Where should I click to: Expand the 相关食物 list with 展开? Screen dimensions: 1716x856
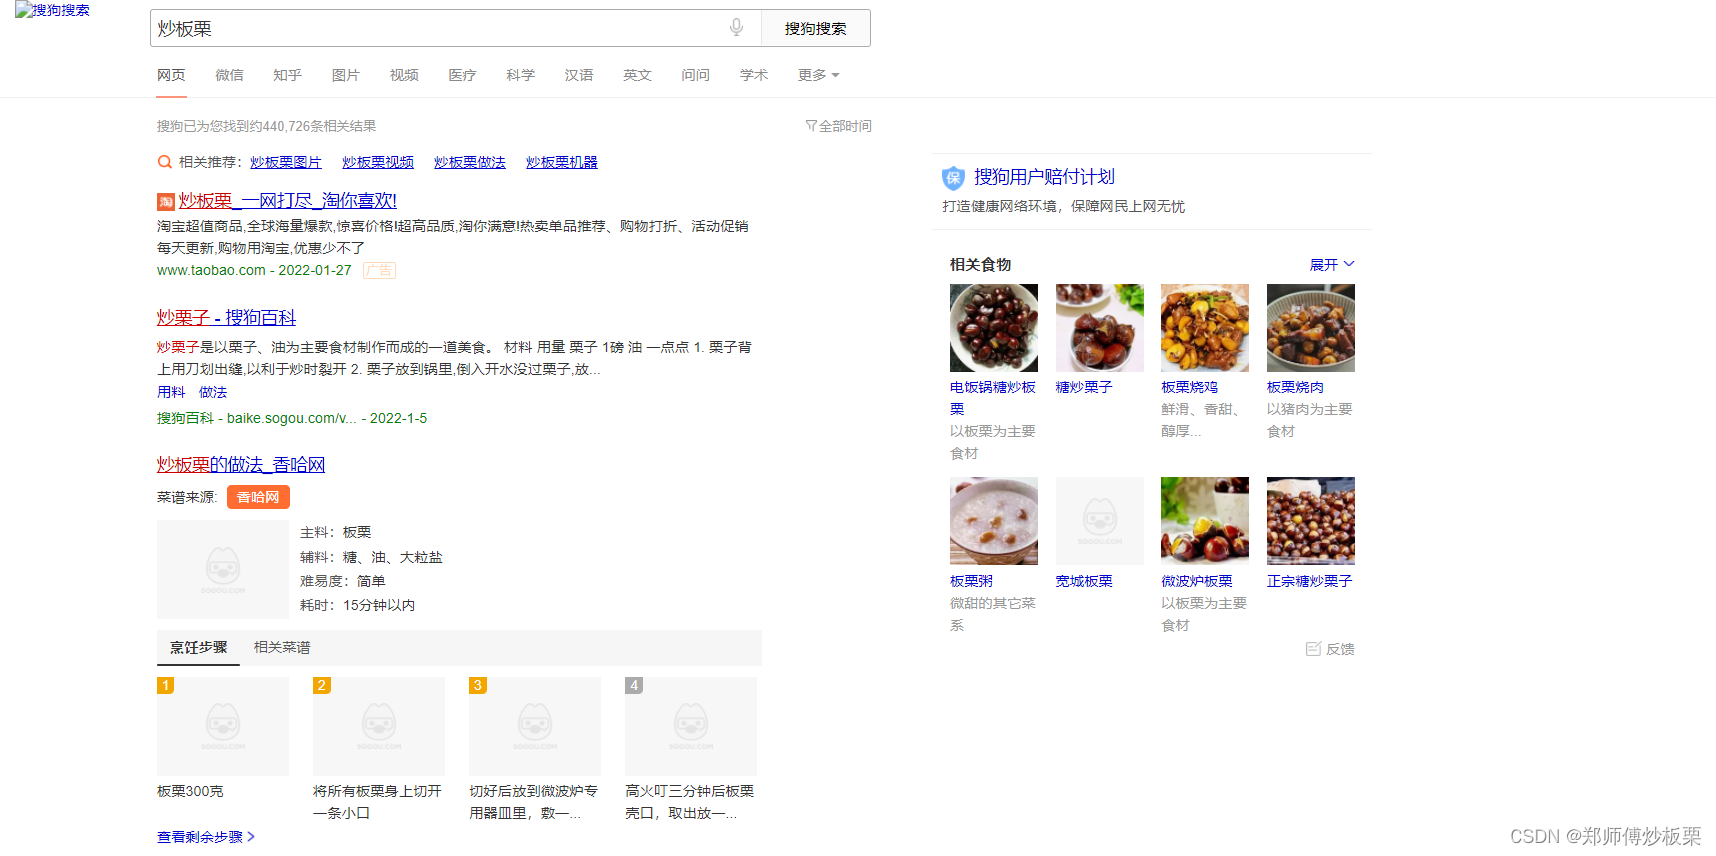tap(1332, 264)
